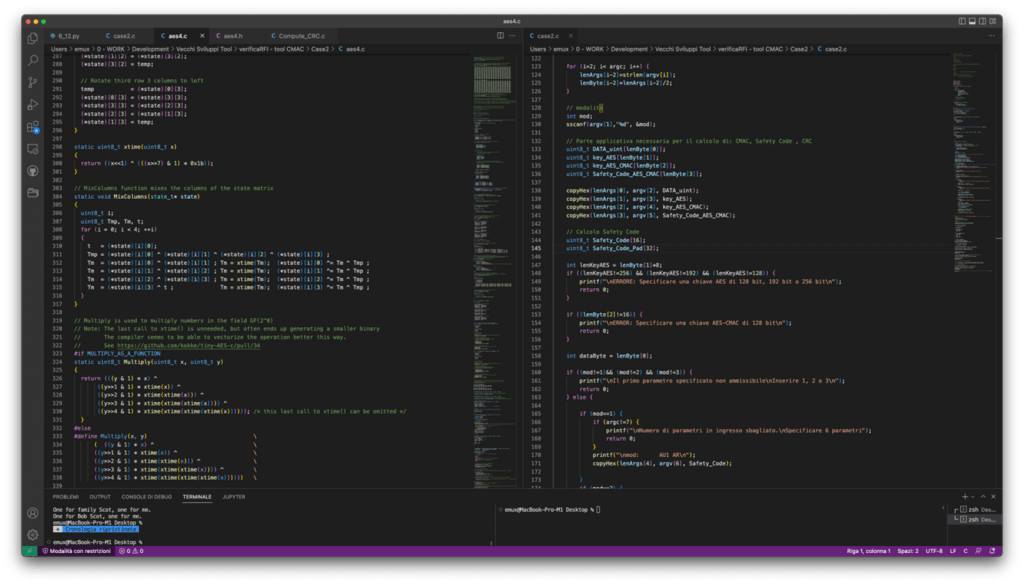Toggle the secondary sidebar layout button

pyautogui.click(x=982, y=22)
